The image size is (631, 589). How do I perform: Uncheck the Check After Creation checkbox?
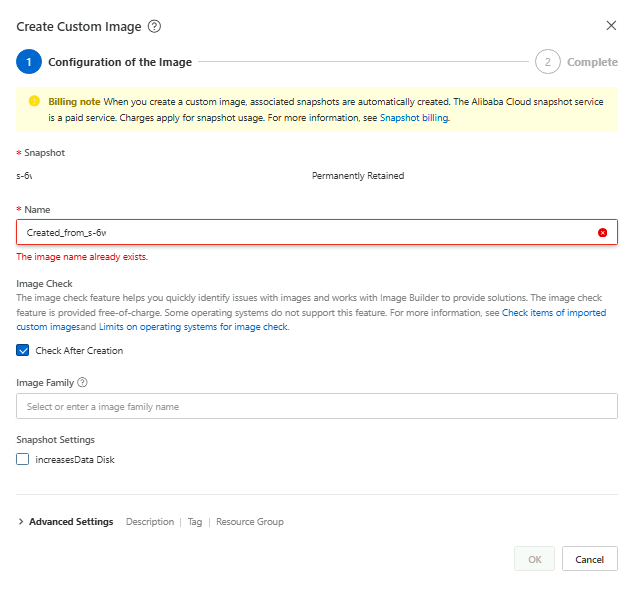(23, 351)
